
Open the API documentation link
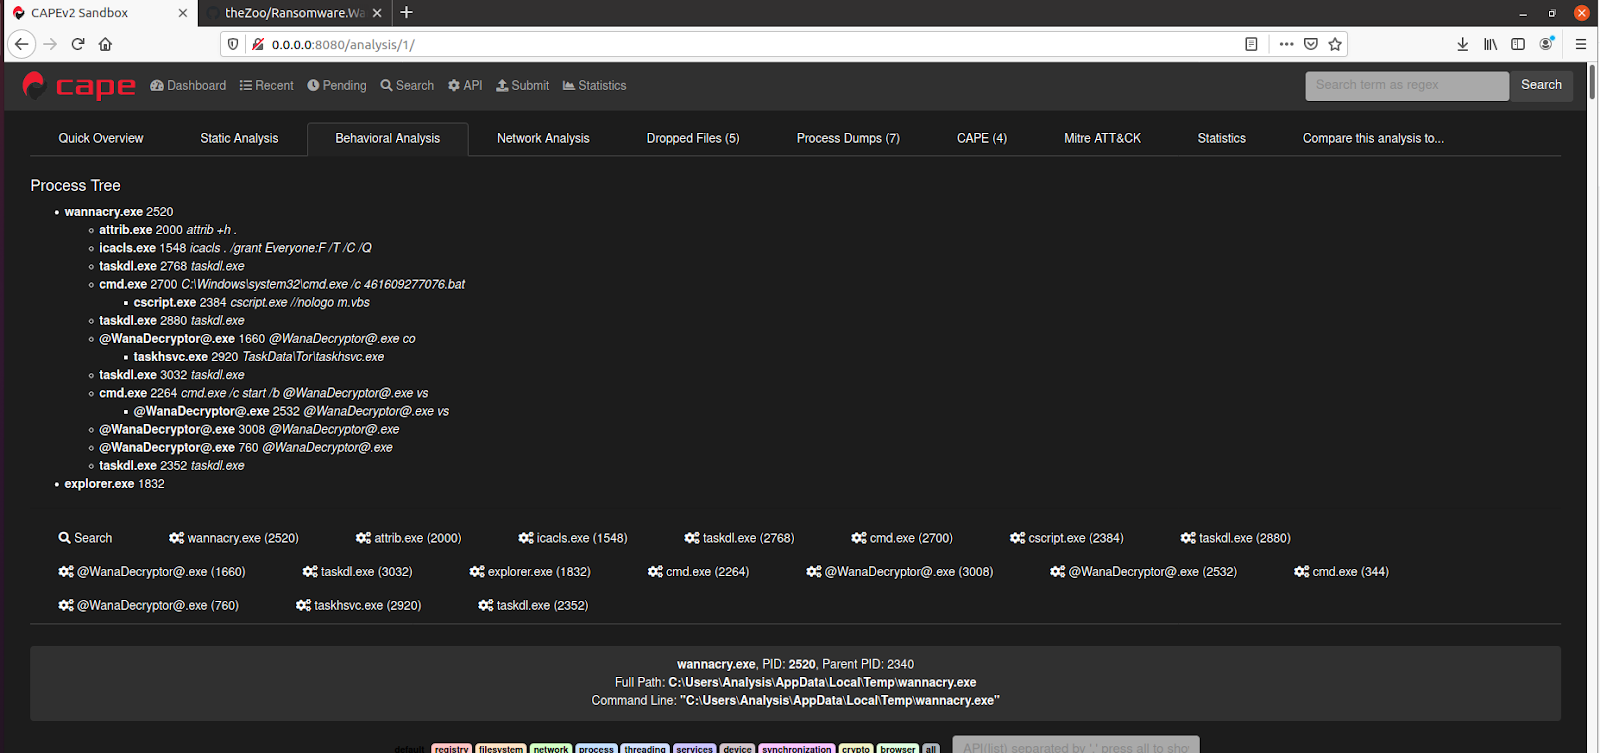(465, 86)
